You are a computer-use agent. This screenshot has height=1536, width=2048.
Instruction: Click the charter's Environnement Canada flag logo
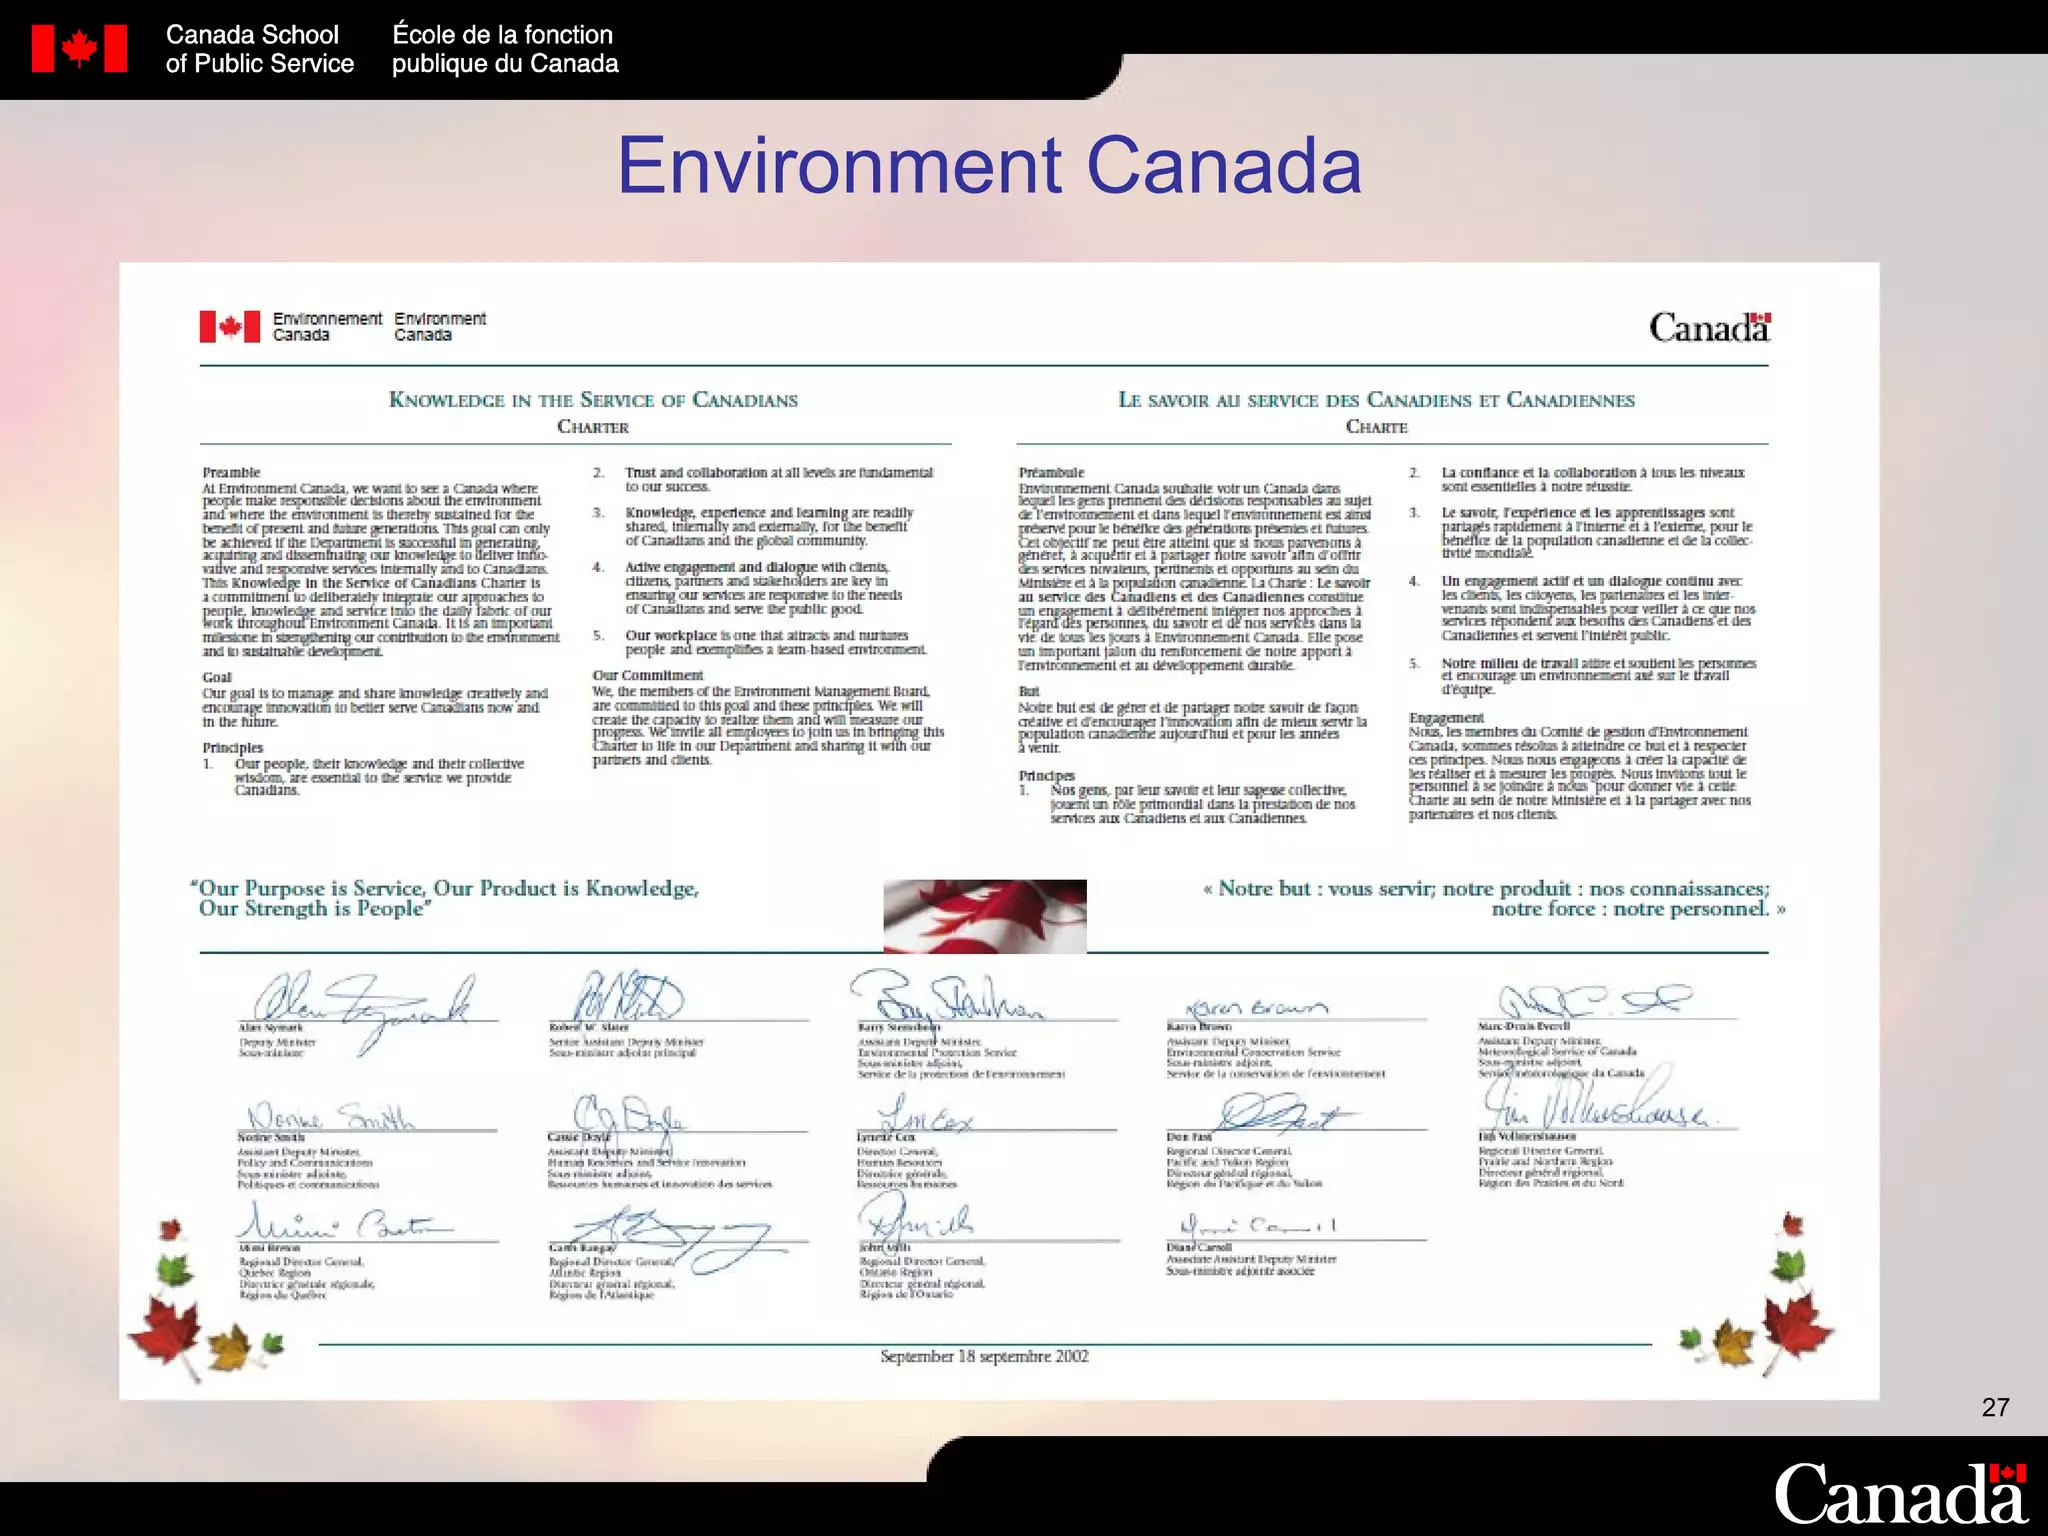pyautogui.click(x=230, y=326)
